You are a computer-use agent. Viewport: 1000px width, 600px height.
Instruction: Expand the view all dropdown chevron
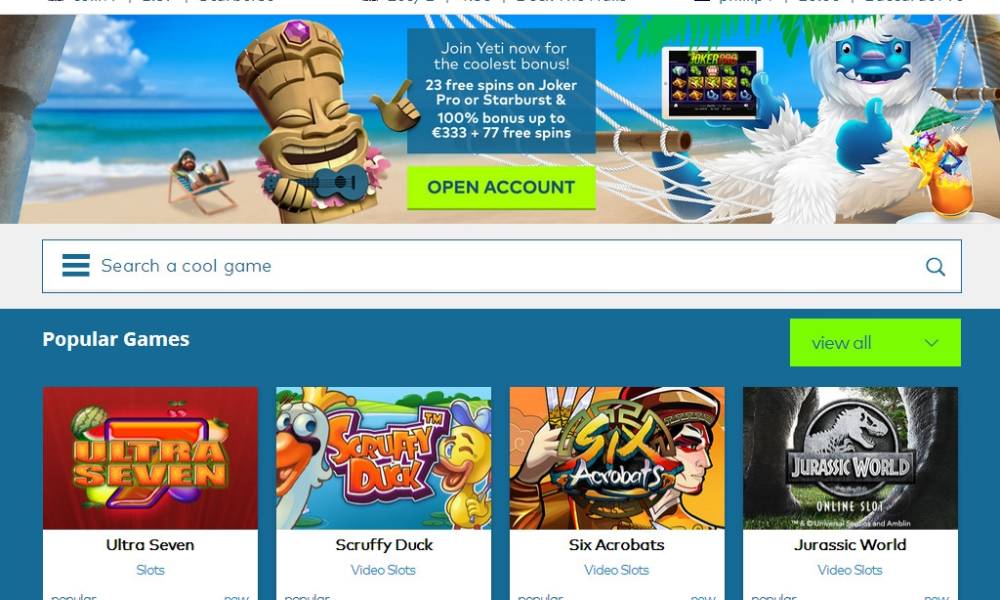[931, 343]
